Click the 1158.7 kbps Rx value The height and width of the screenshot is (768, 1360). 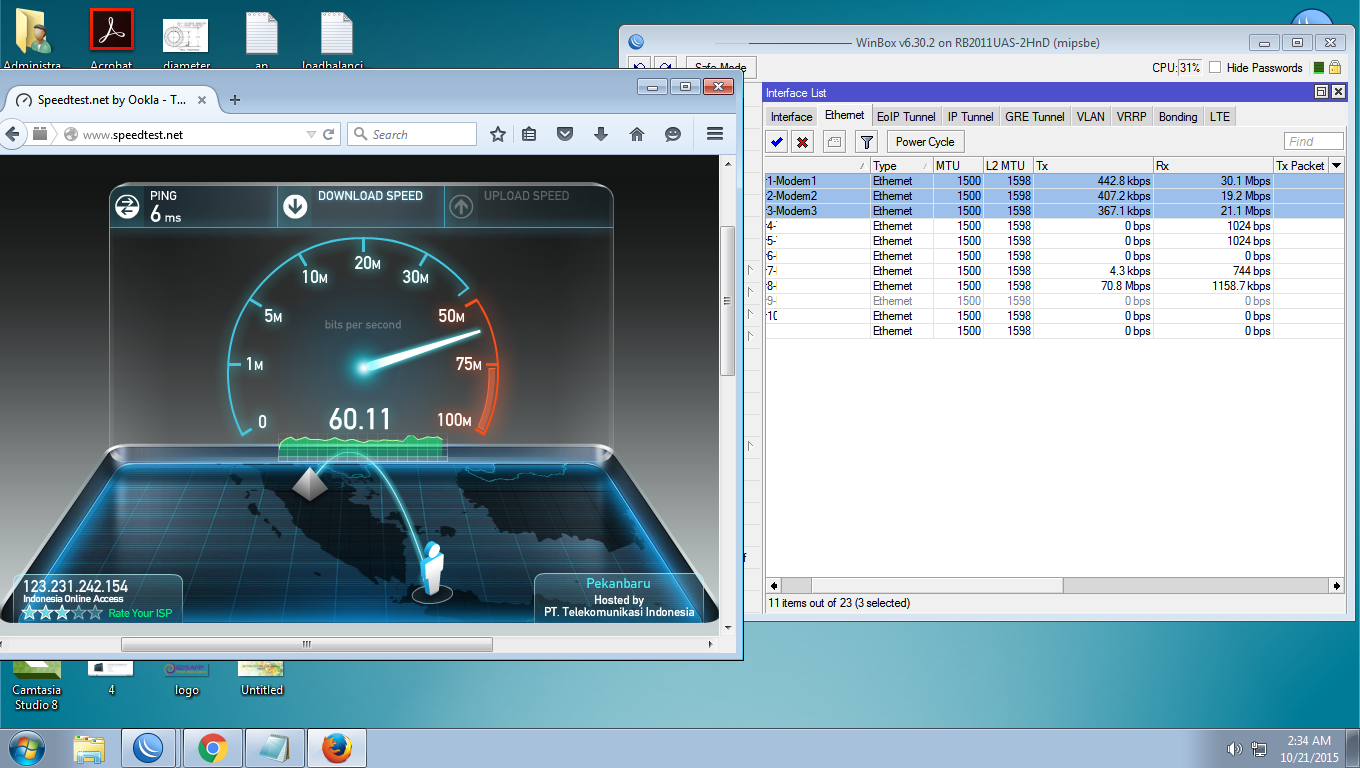[1241, 286]
